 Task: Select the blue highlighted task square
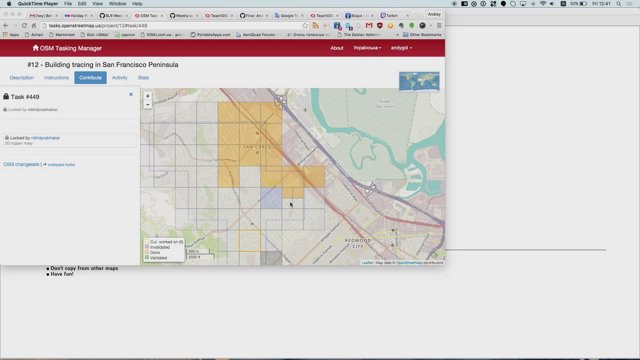[x=271, y=198]
